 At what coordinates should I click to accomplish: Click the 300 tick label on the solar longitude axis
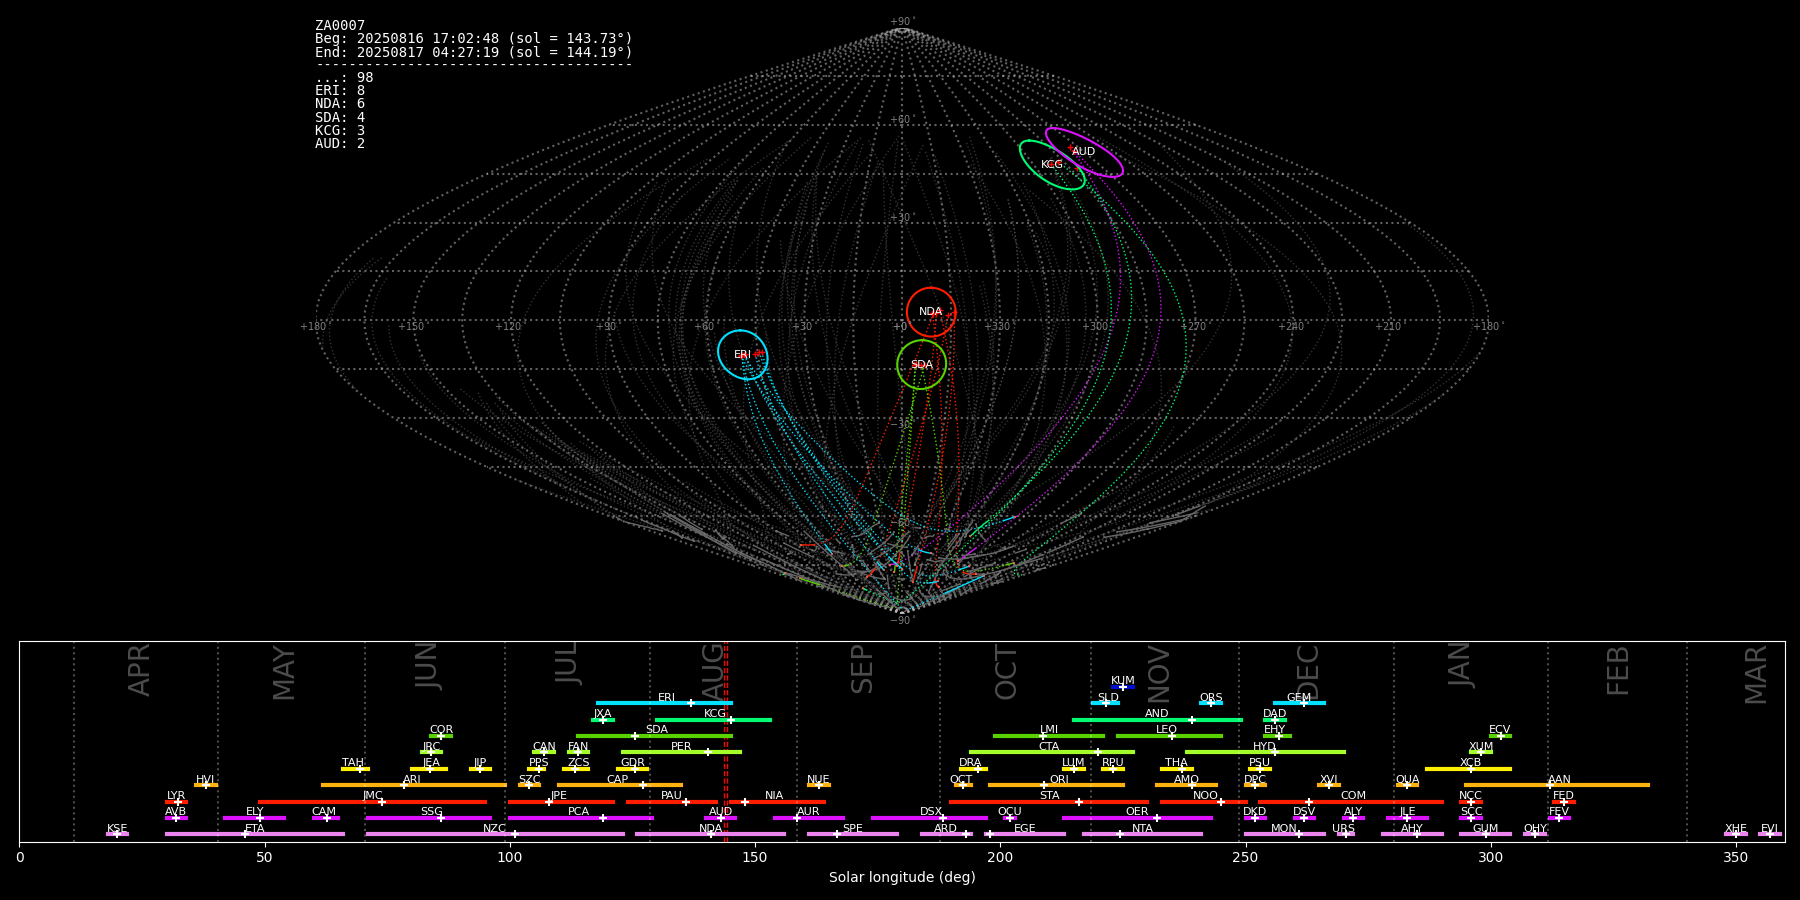(1490, 858)
